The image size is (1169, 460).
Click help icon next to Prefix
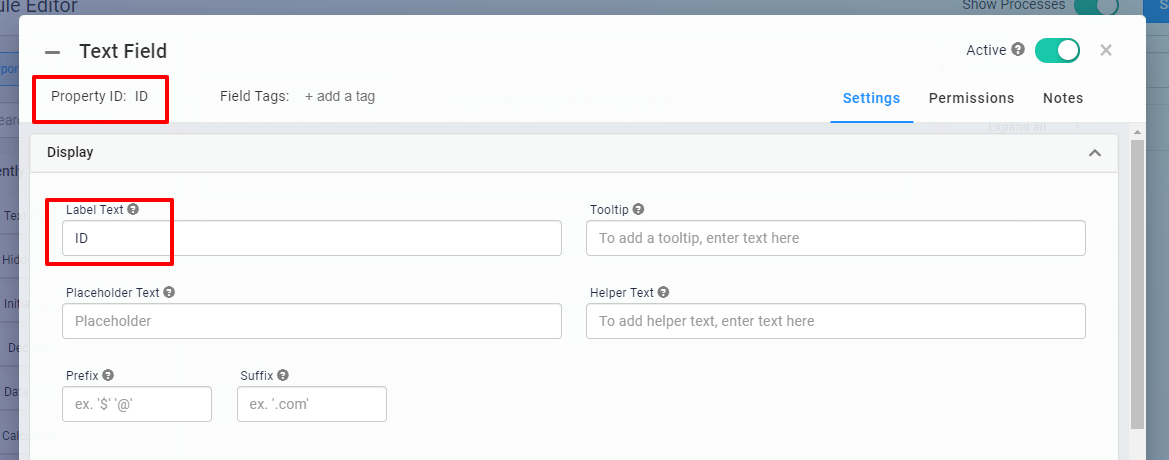pos(108,376)
